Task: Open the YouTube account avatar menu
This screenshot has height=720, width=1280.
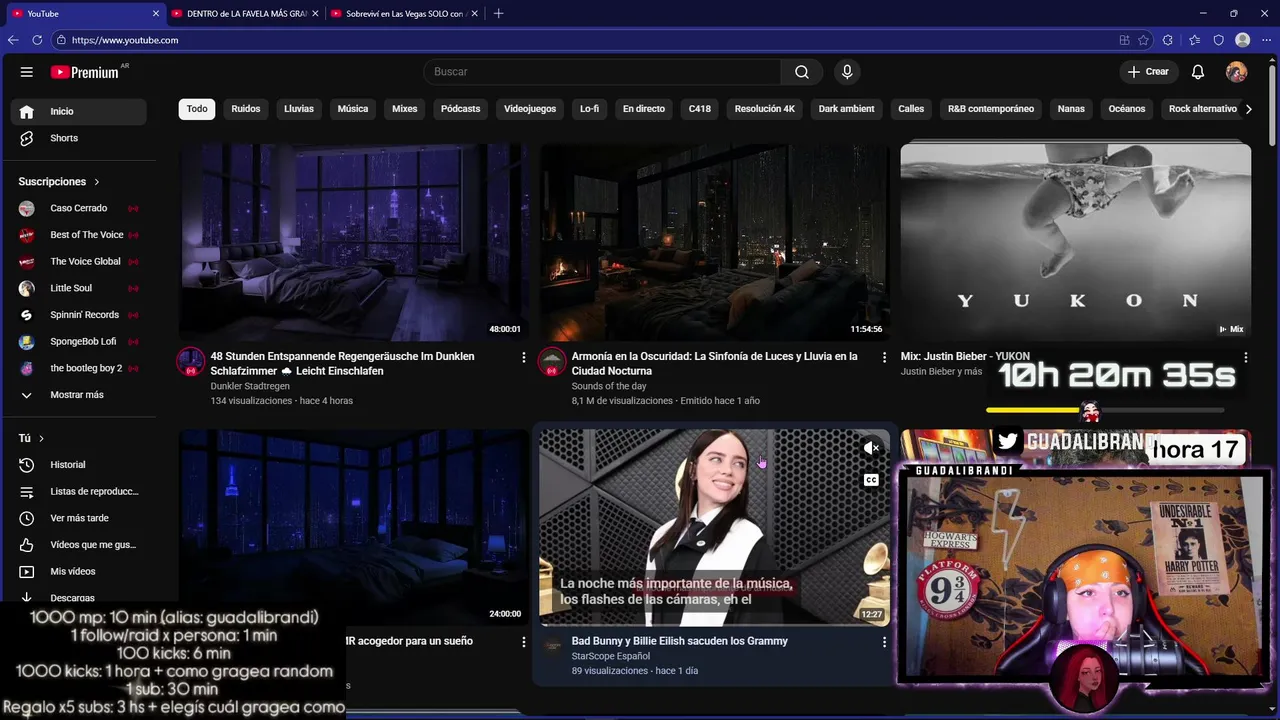Action: [x=1236, y=72]
